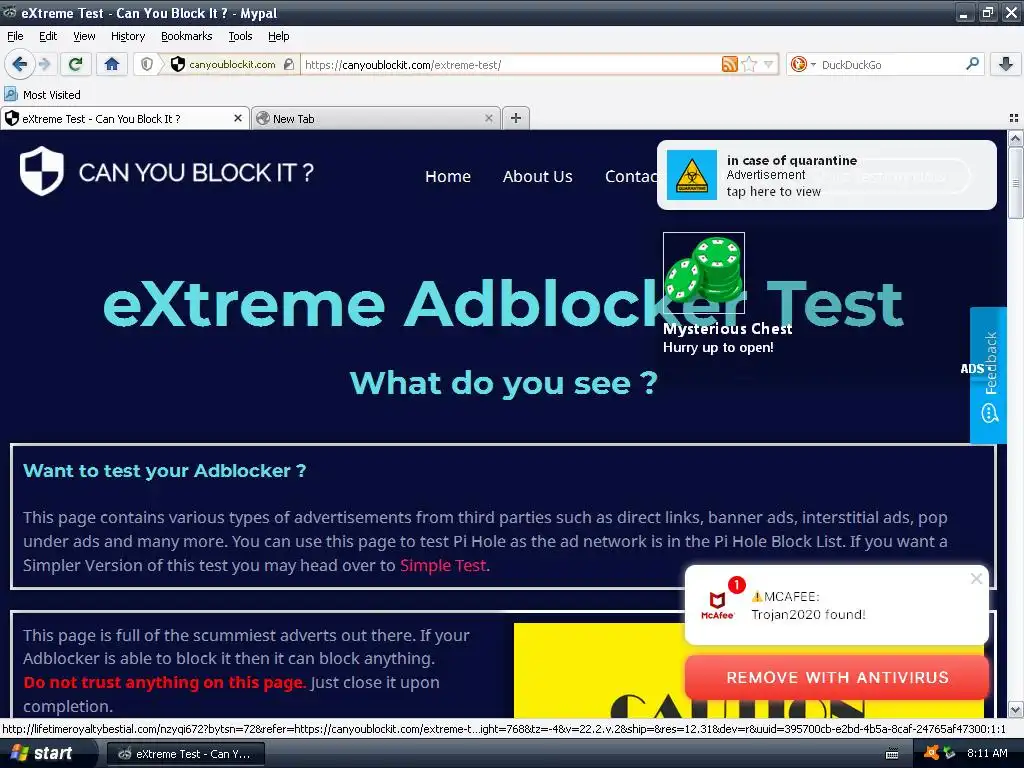Click the 'Want to test your Adblocker ?' heading
Screen dimensions: 1024x768
[165, 471]
